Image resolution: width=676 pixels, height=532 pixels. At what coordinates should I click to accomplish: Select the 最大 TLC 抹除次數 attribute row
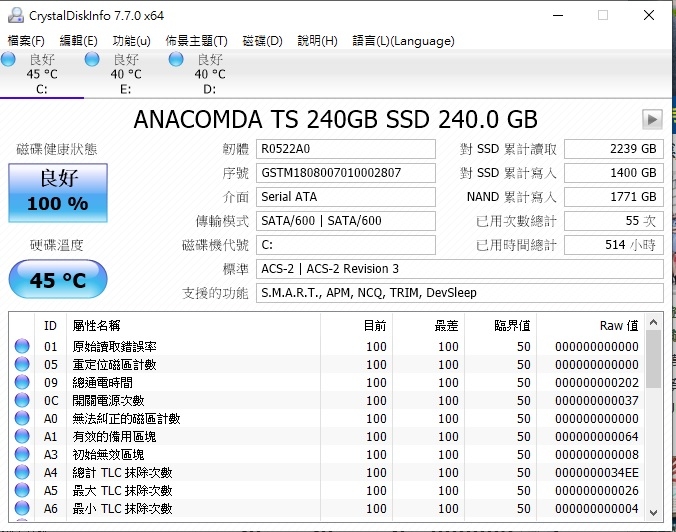click(327, 490)
